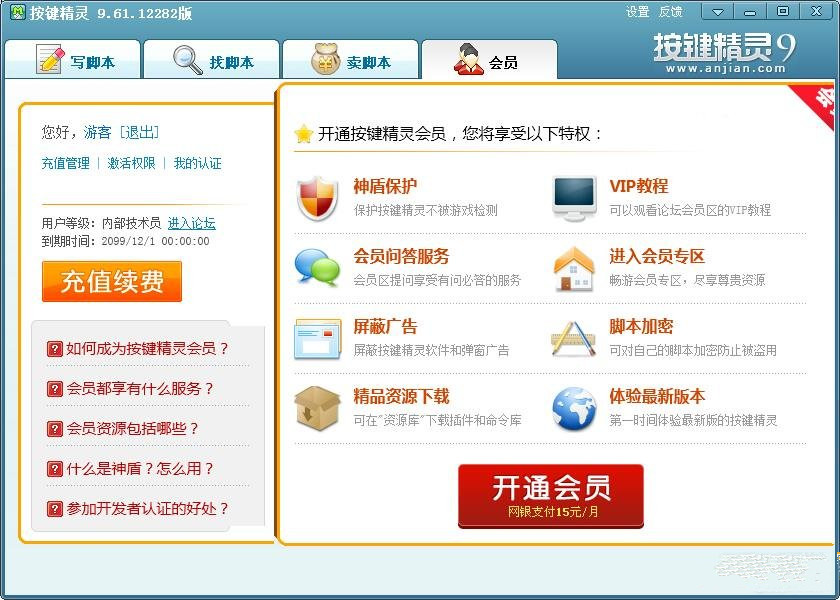Open the 卖脚本 tab
Viewport: 840px width, 600px height.
tap(350, 59)
